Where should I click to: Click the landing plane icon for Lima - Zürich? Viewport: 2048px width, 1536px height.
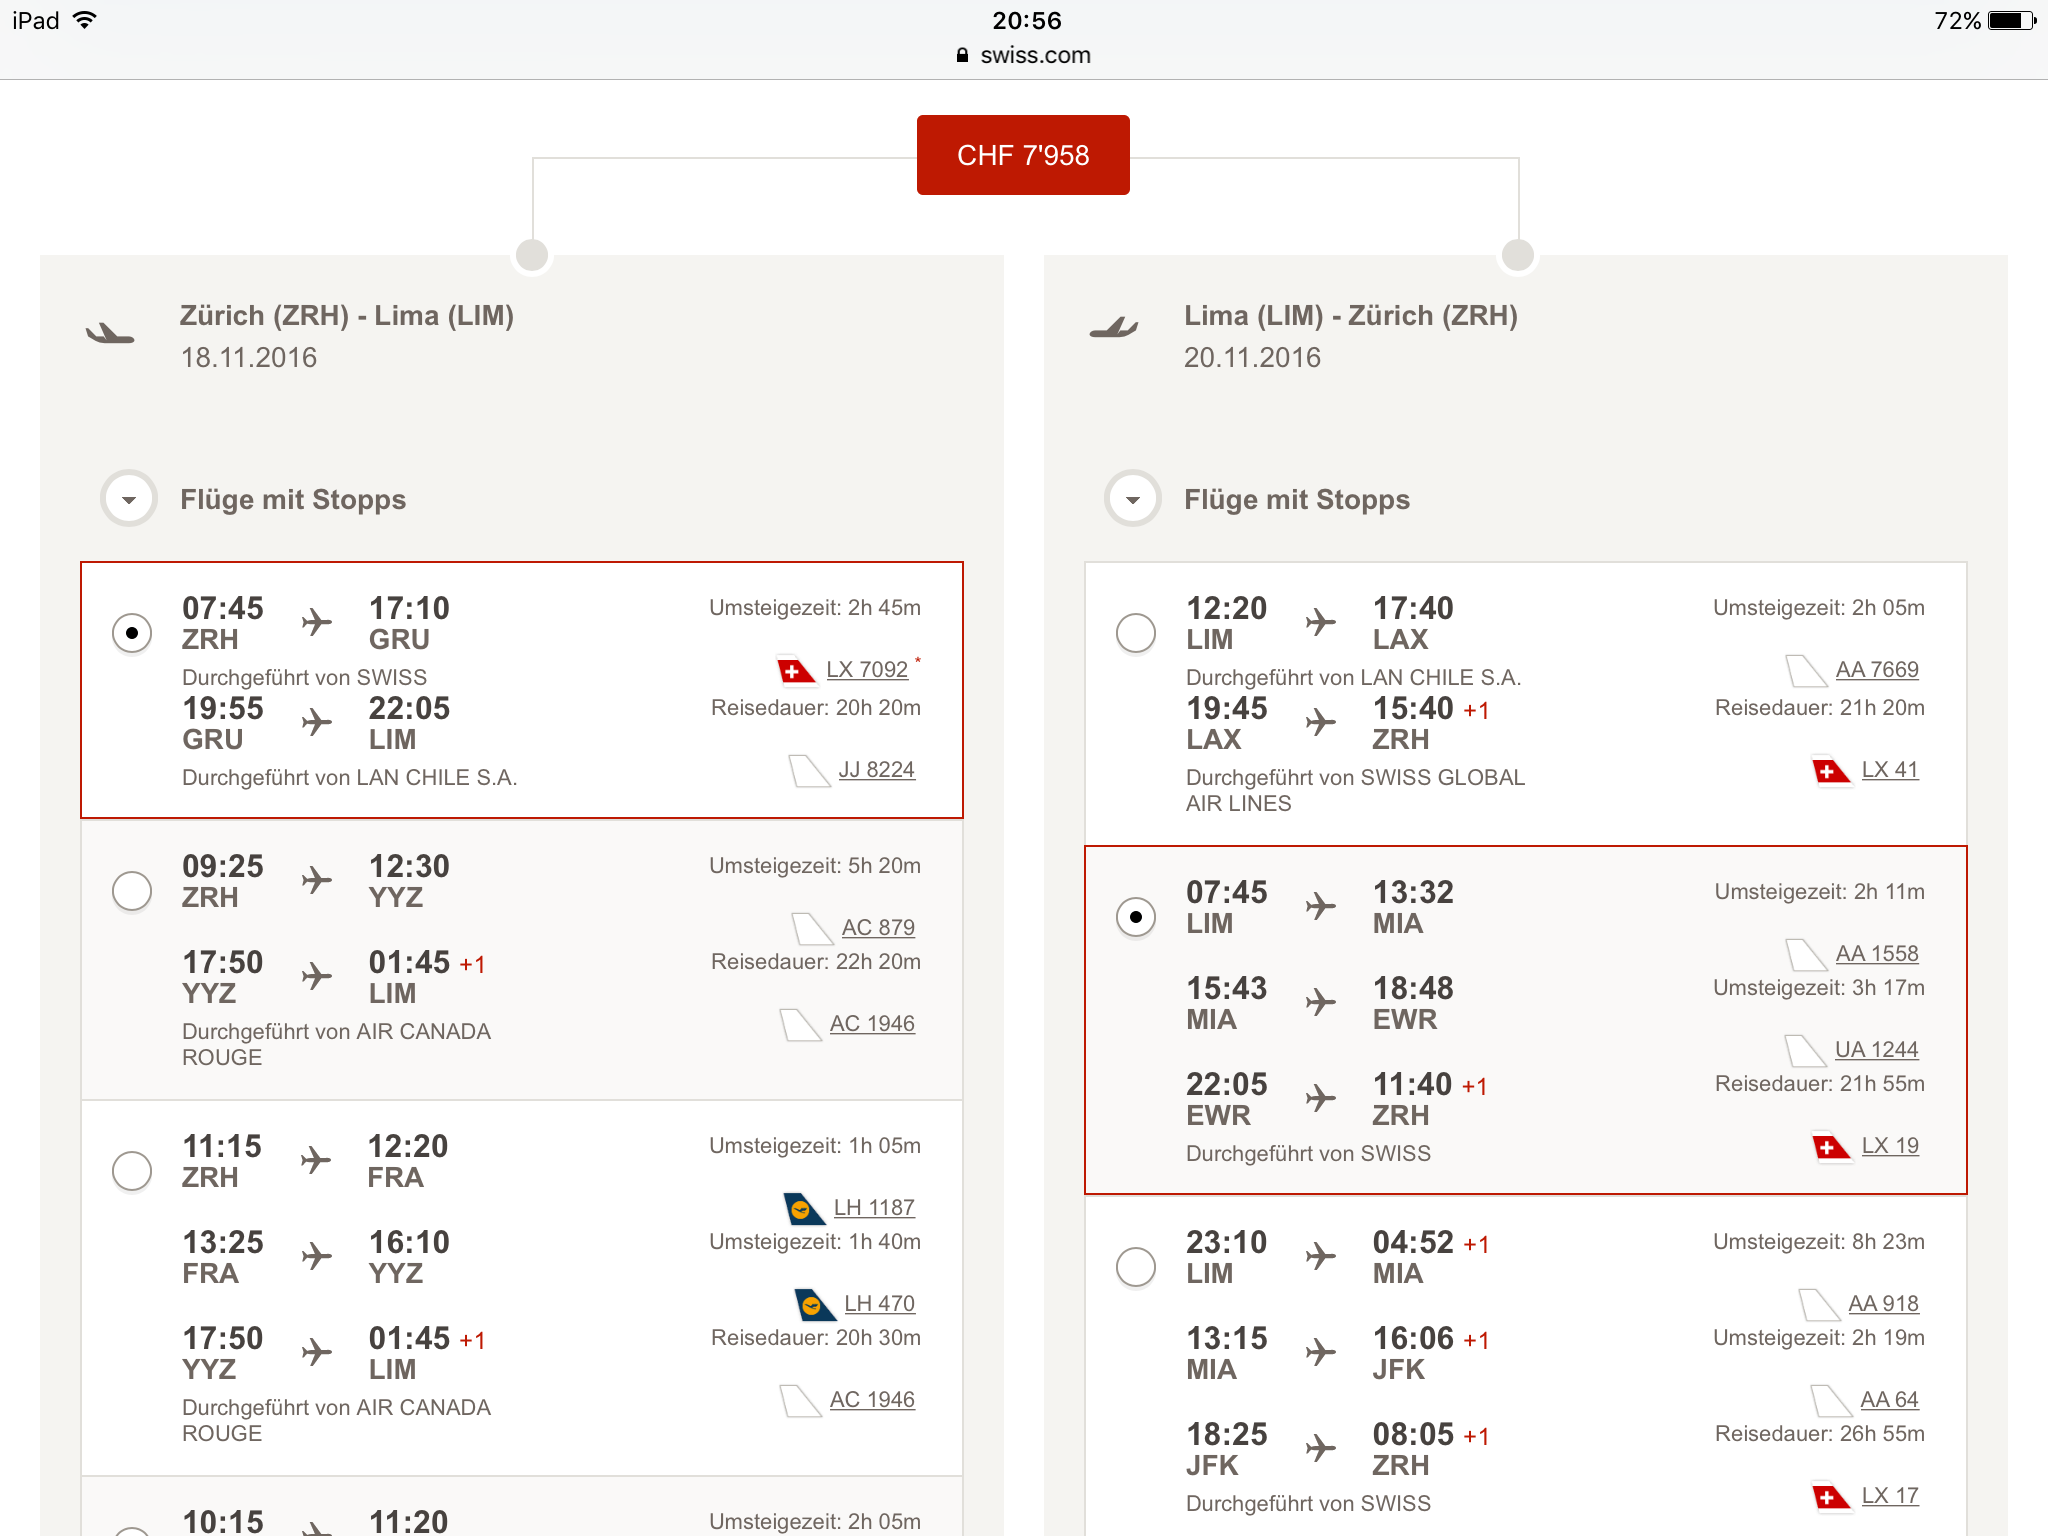(1113, 327)
